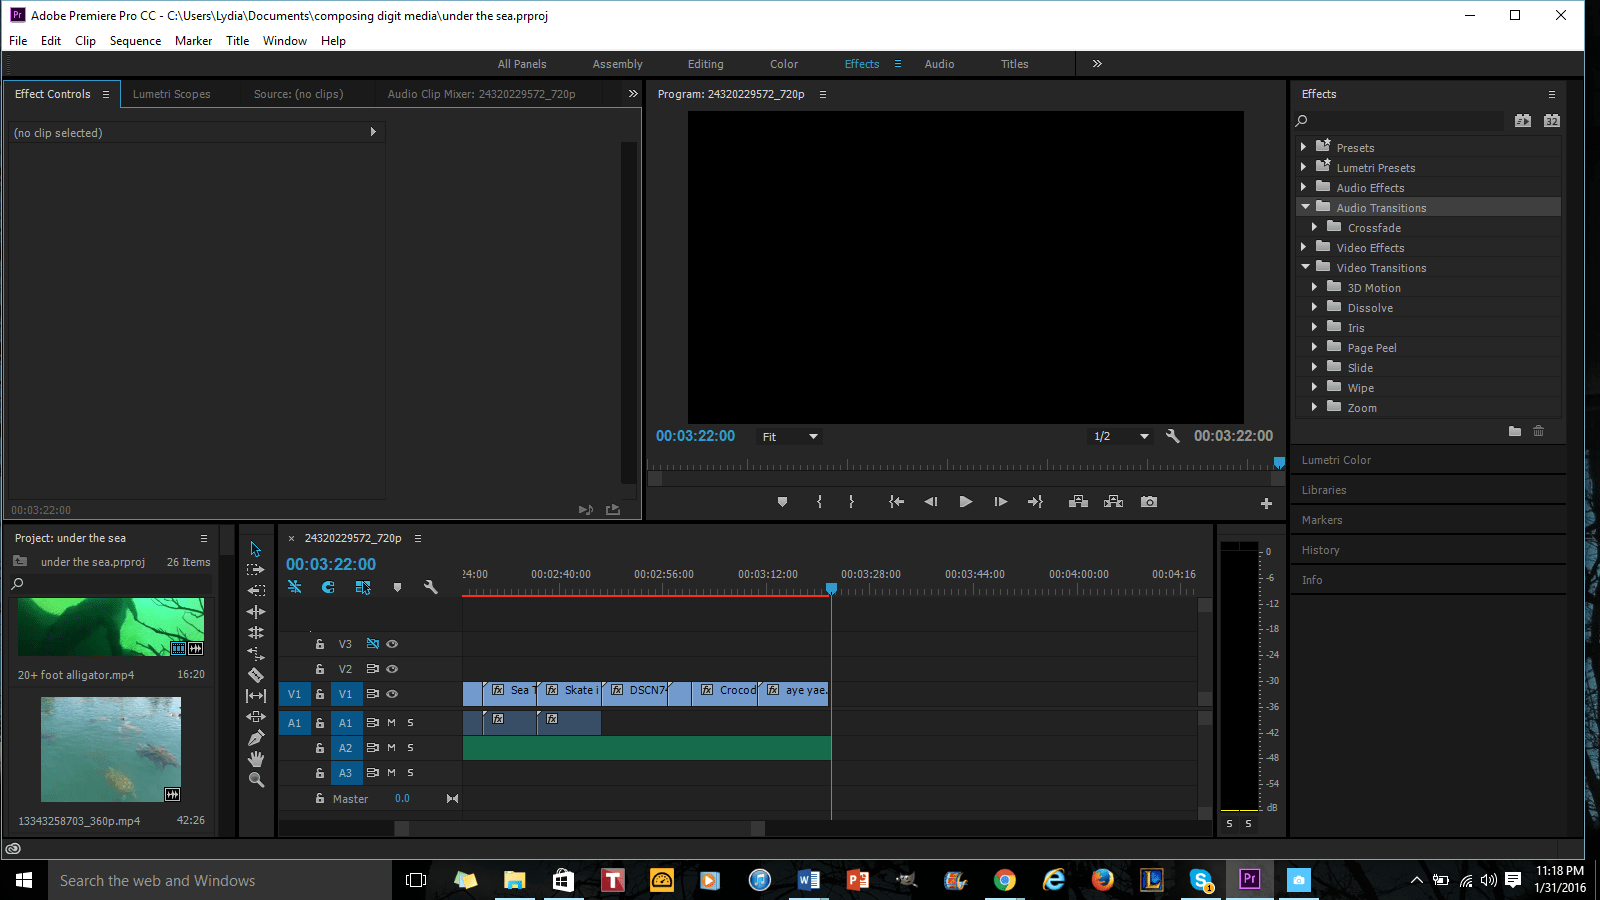The height and width of the screenshot is (900, 1600).
Task: Click the Extract button in Program monitor
Action: point(1113,502)
